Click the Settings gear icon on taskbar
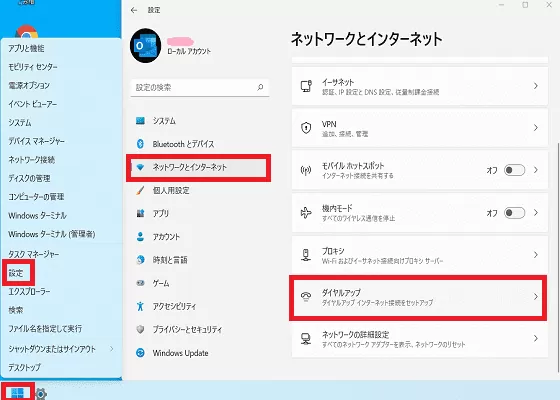 pos(41,394)
